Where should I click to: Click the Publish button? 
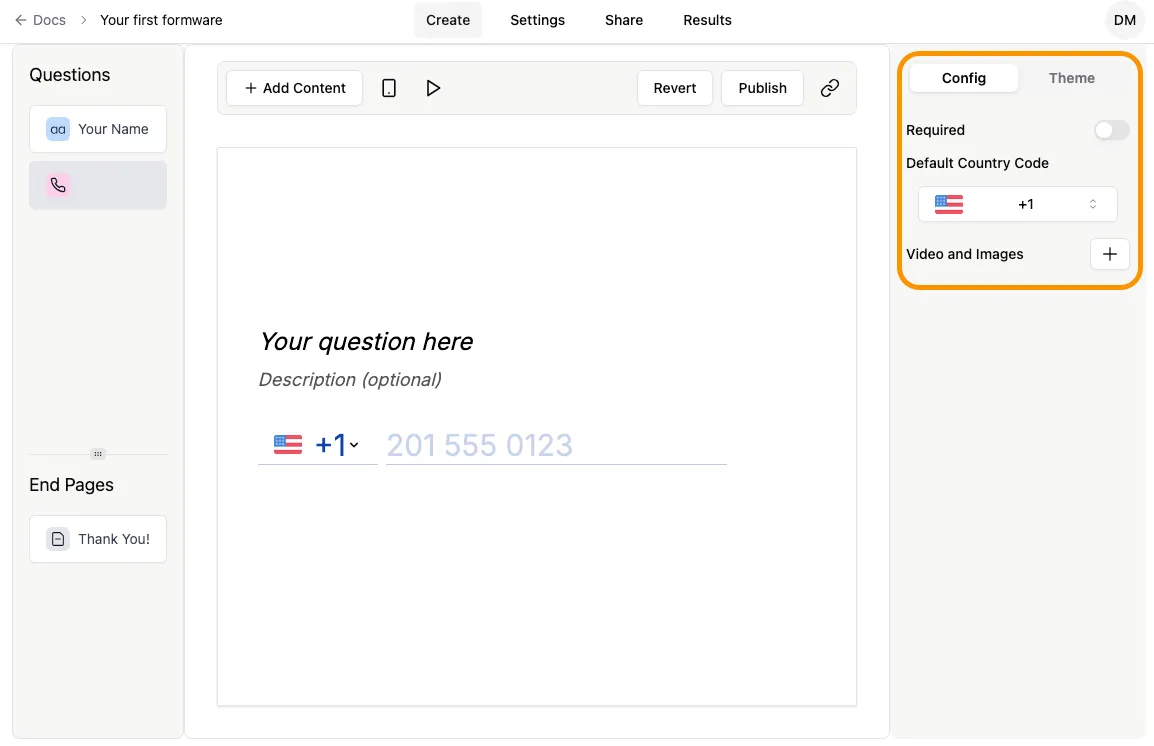(x=762, y=88)
